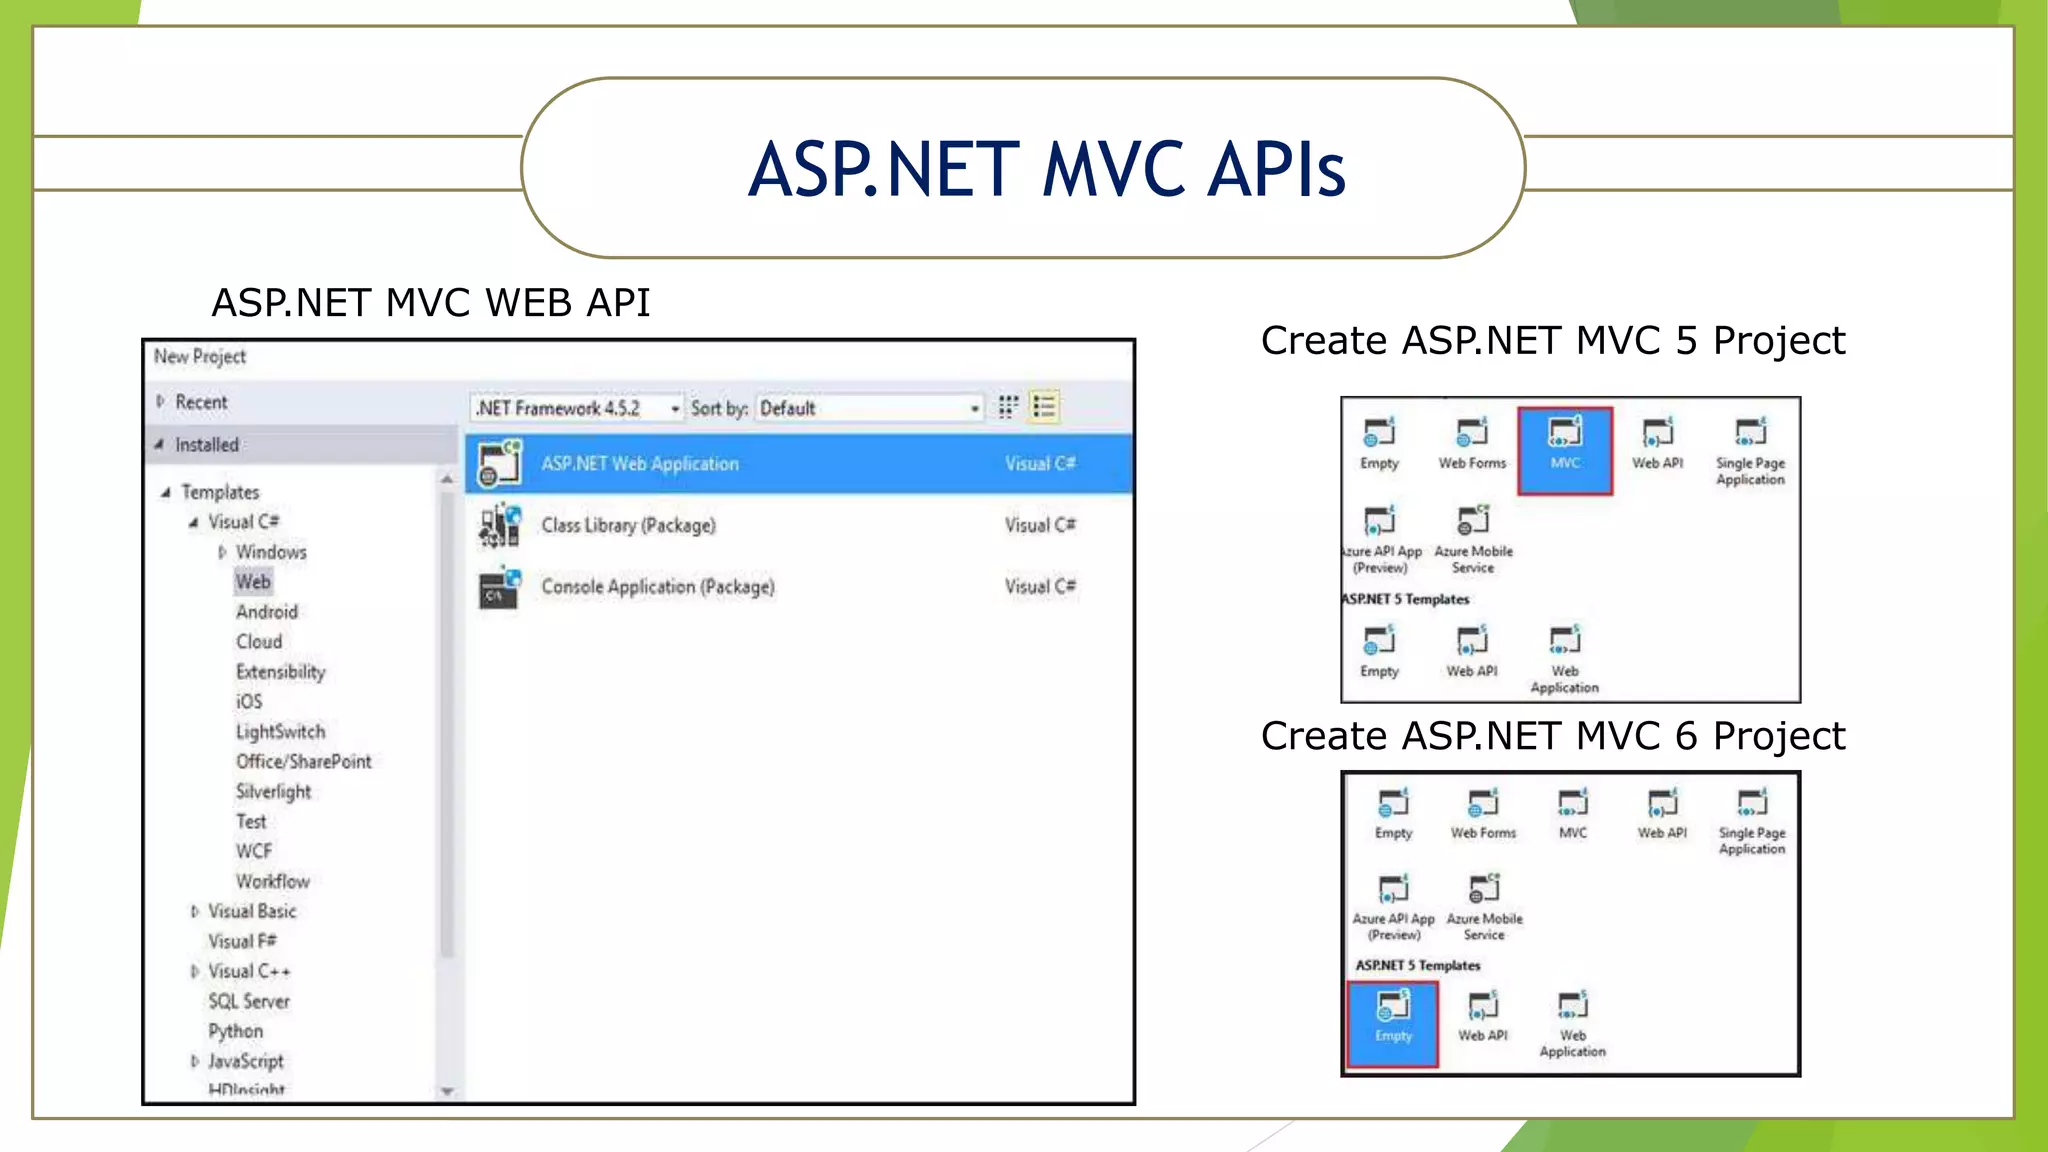
Task: Select Cloud category in templates tree
Action: (x=259, y=641)
